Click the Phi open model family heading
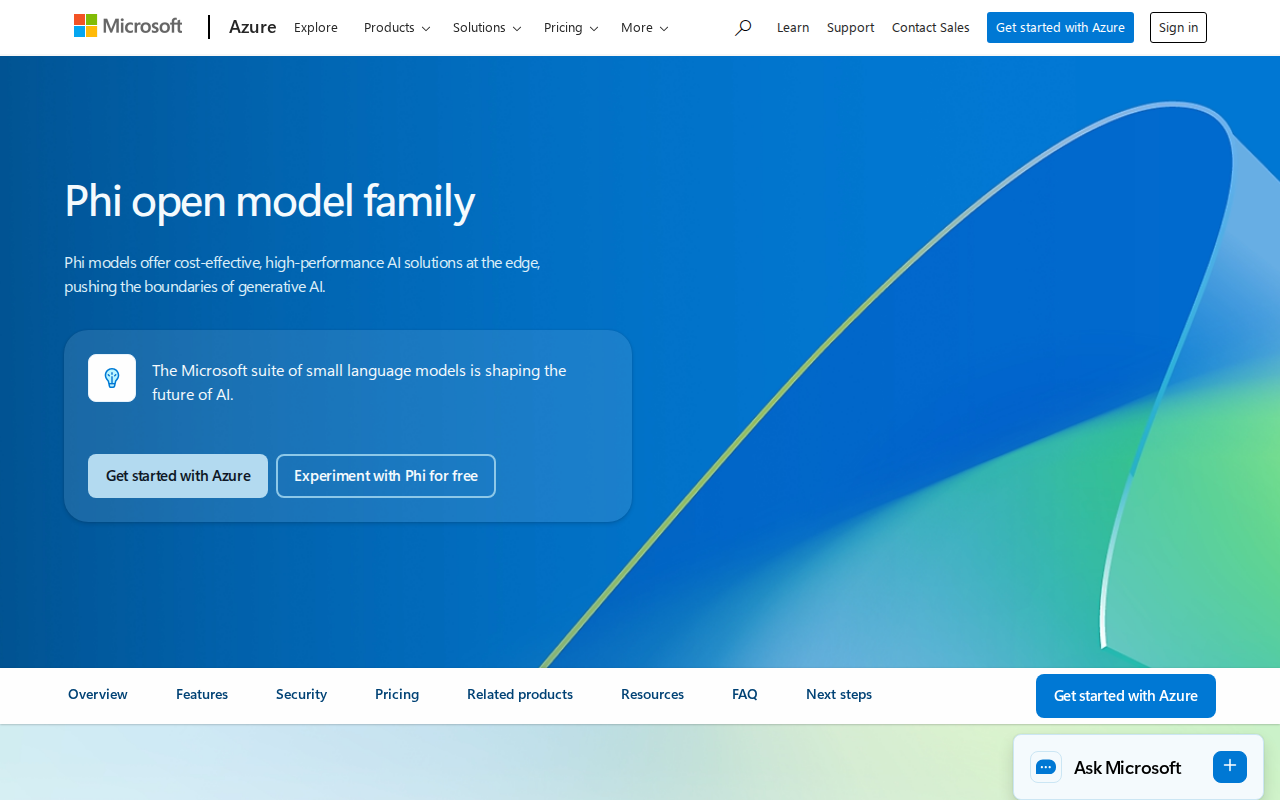 (270, 201)
